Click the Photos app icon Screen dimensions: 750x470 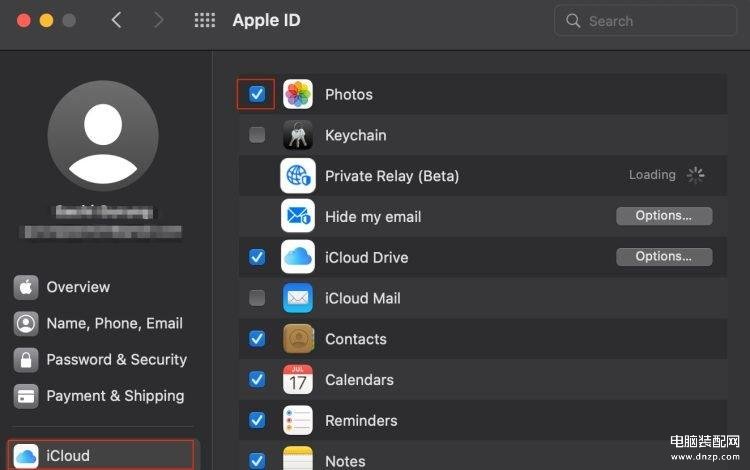coord(298,94)
